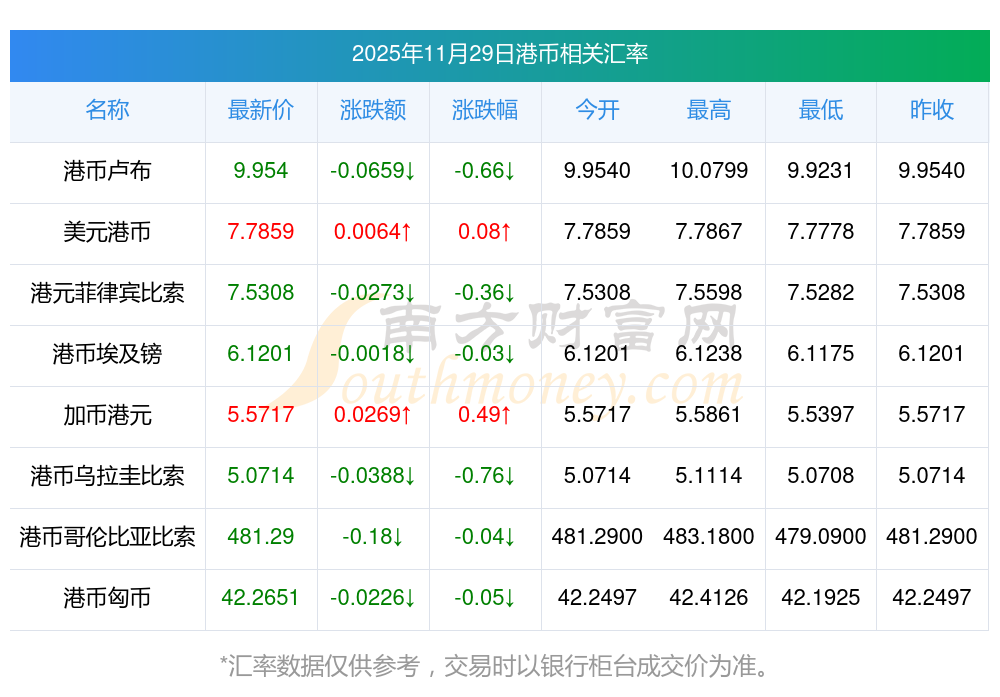This screenshot has height=697, width=1000.
Task: Click the exchange rate disclaimer footnote text
Action: click(x=495, y=665)
